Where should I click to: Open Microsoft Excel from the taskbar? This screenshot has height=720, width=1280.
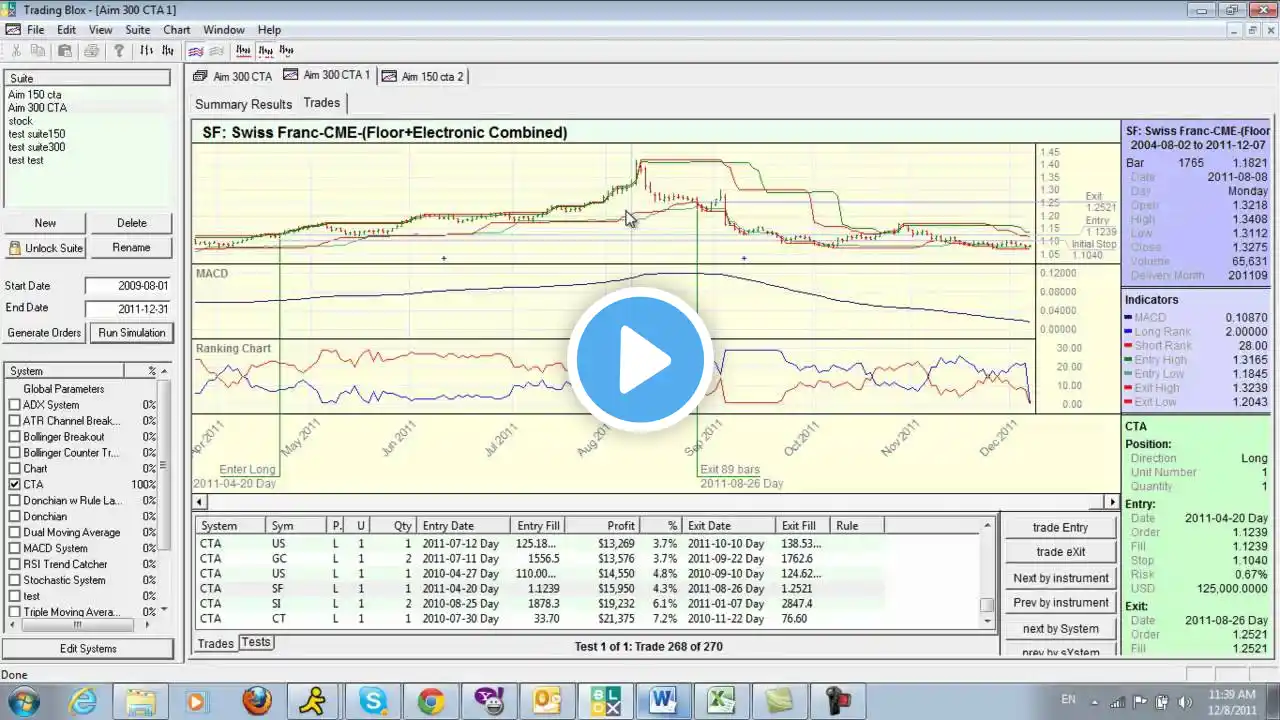(x=721, y=701)
